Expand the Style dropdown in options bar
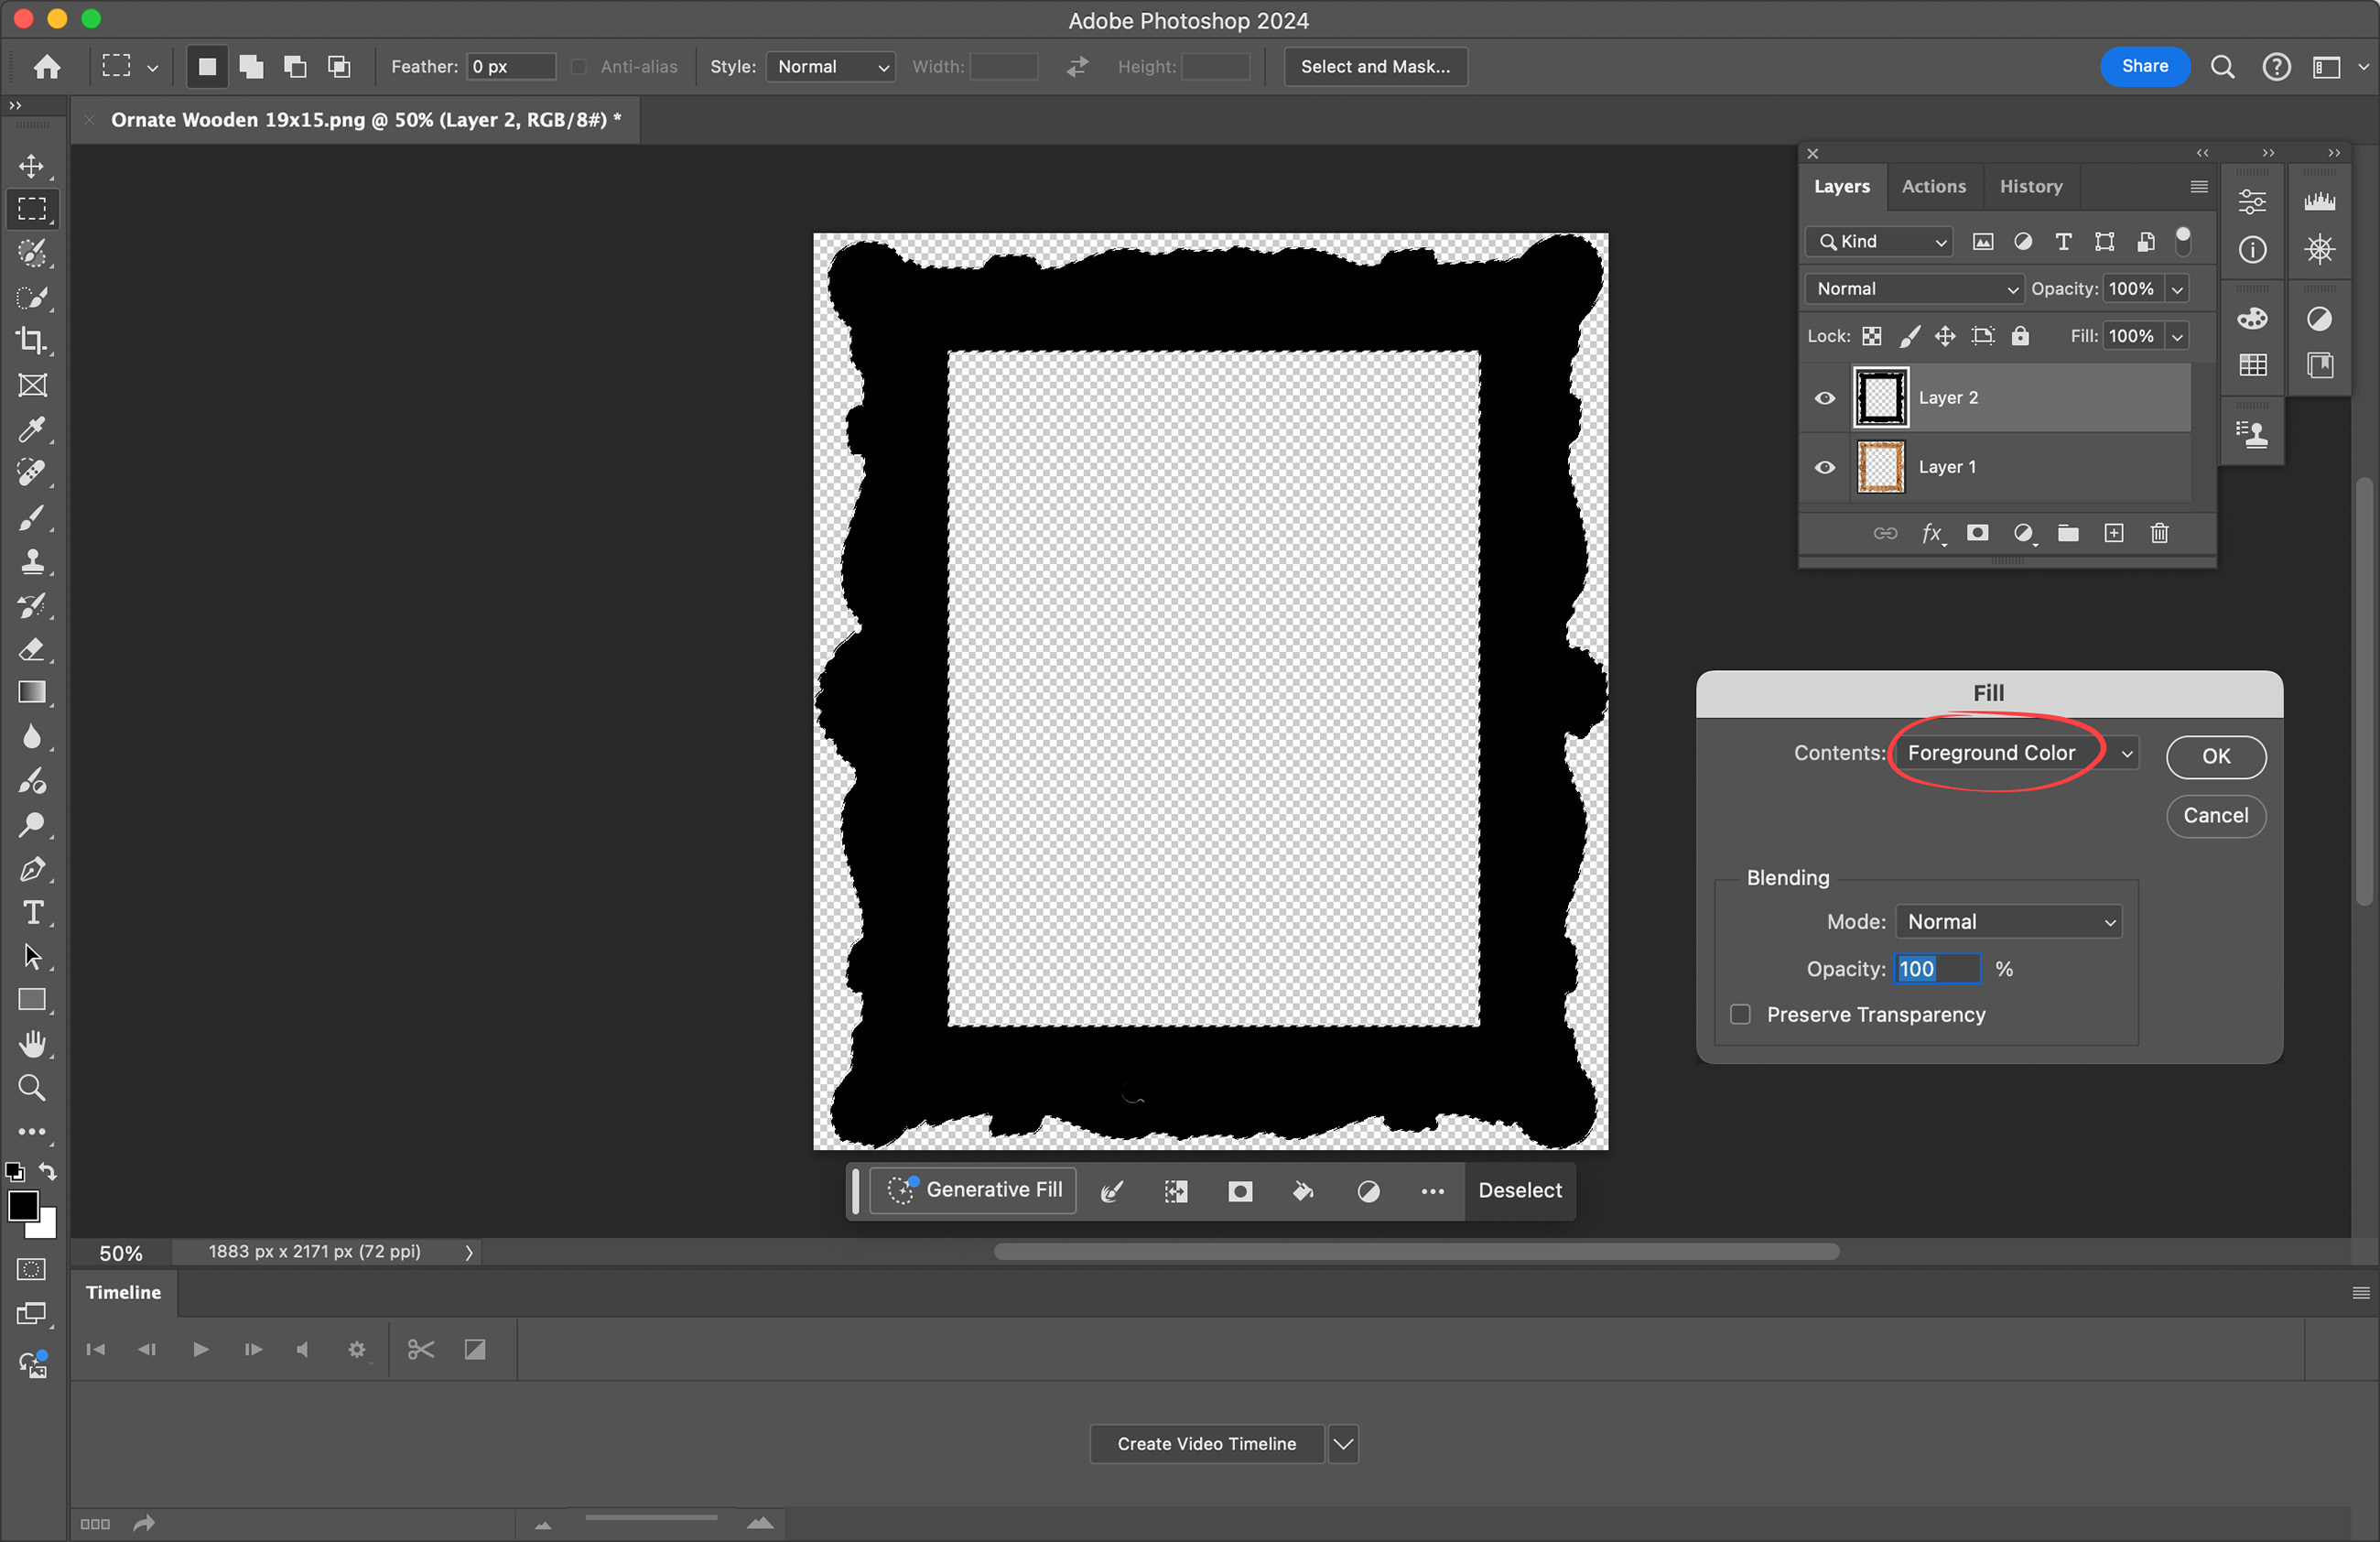 coord(831,67)
